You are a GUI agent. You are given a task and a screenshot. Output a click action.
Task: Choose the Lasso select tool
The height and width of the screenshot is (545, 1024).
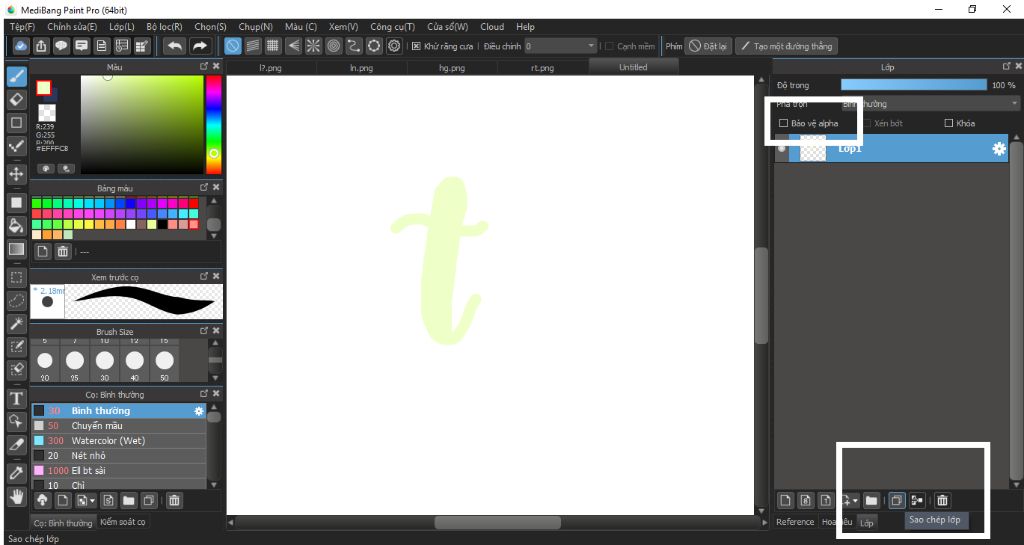(16, 301)
